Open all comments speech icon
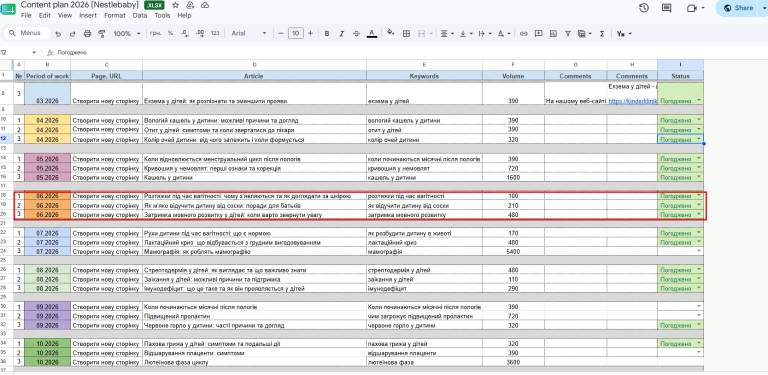Screen dimensions: 768x375 [x=666, y=8]
